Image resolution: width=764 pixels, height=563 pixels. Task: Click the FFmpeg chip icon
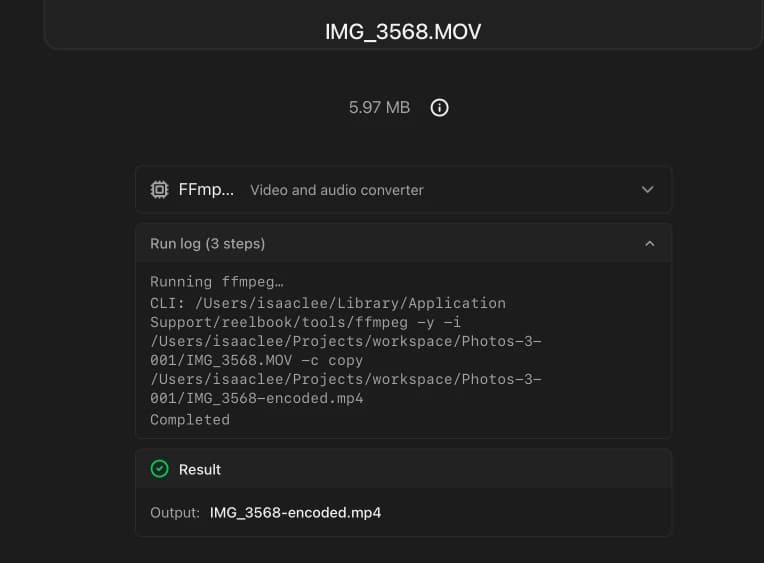coord(159,190)
